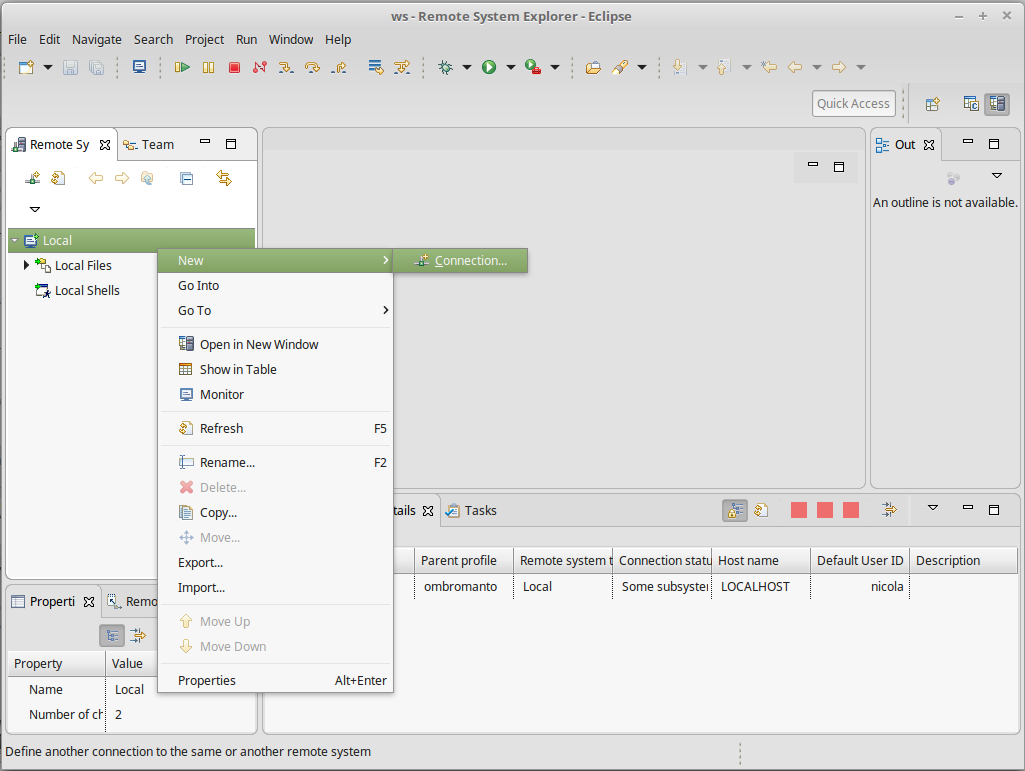This screenshot has width=1025, height=771.
Task: Open Remote Systems view menu triangle
Action: coord(35,209)
